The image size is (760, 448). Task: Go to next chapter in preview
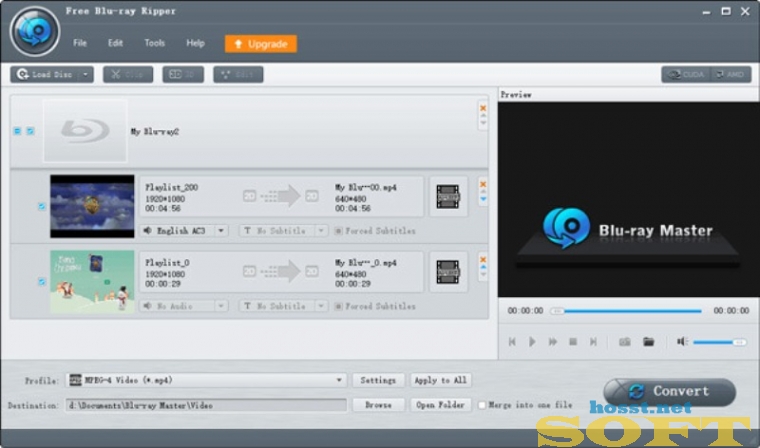pos(593,342)
